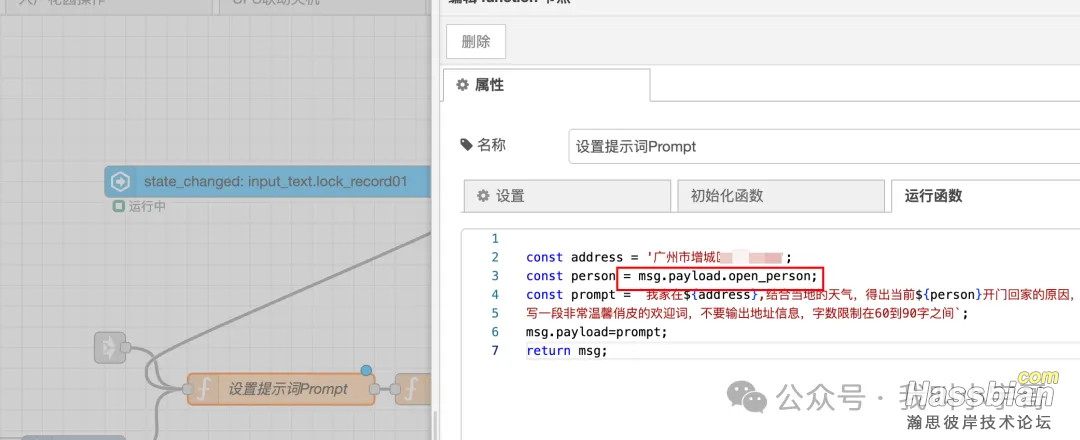
Task: Click the 'return msg;' code line
Action: point(566,351)
